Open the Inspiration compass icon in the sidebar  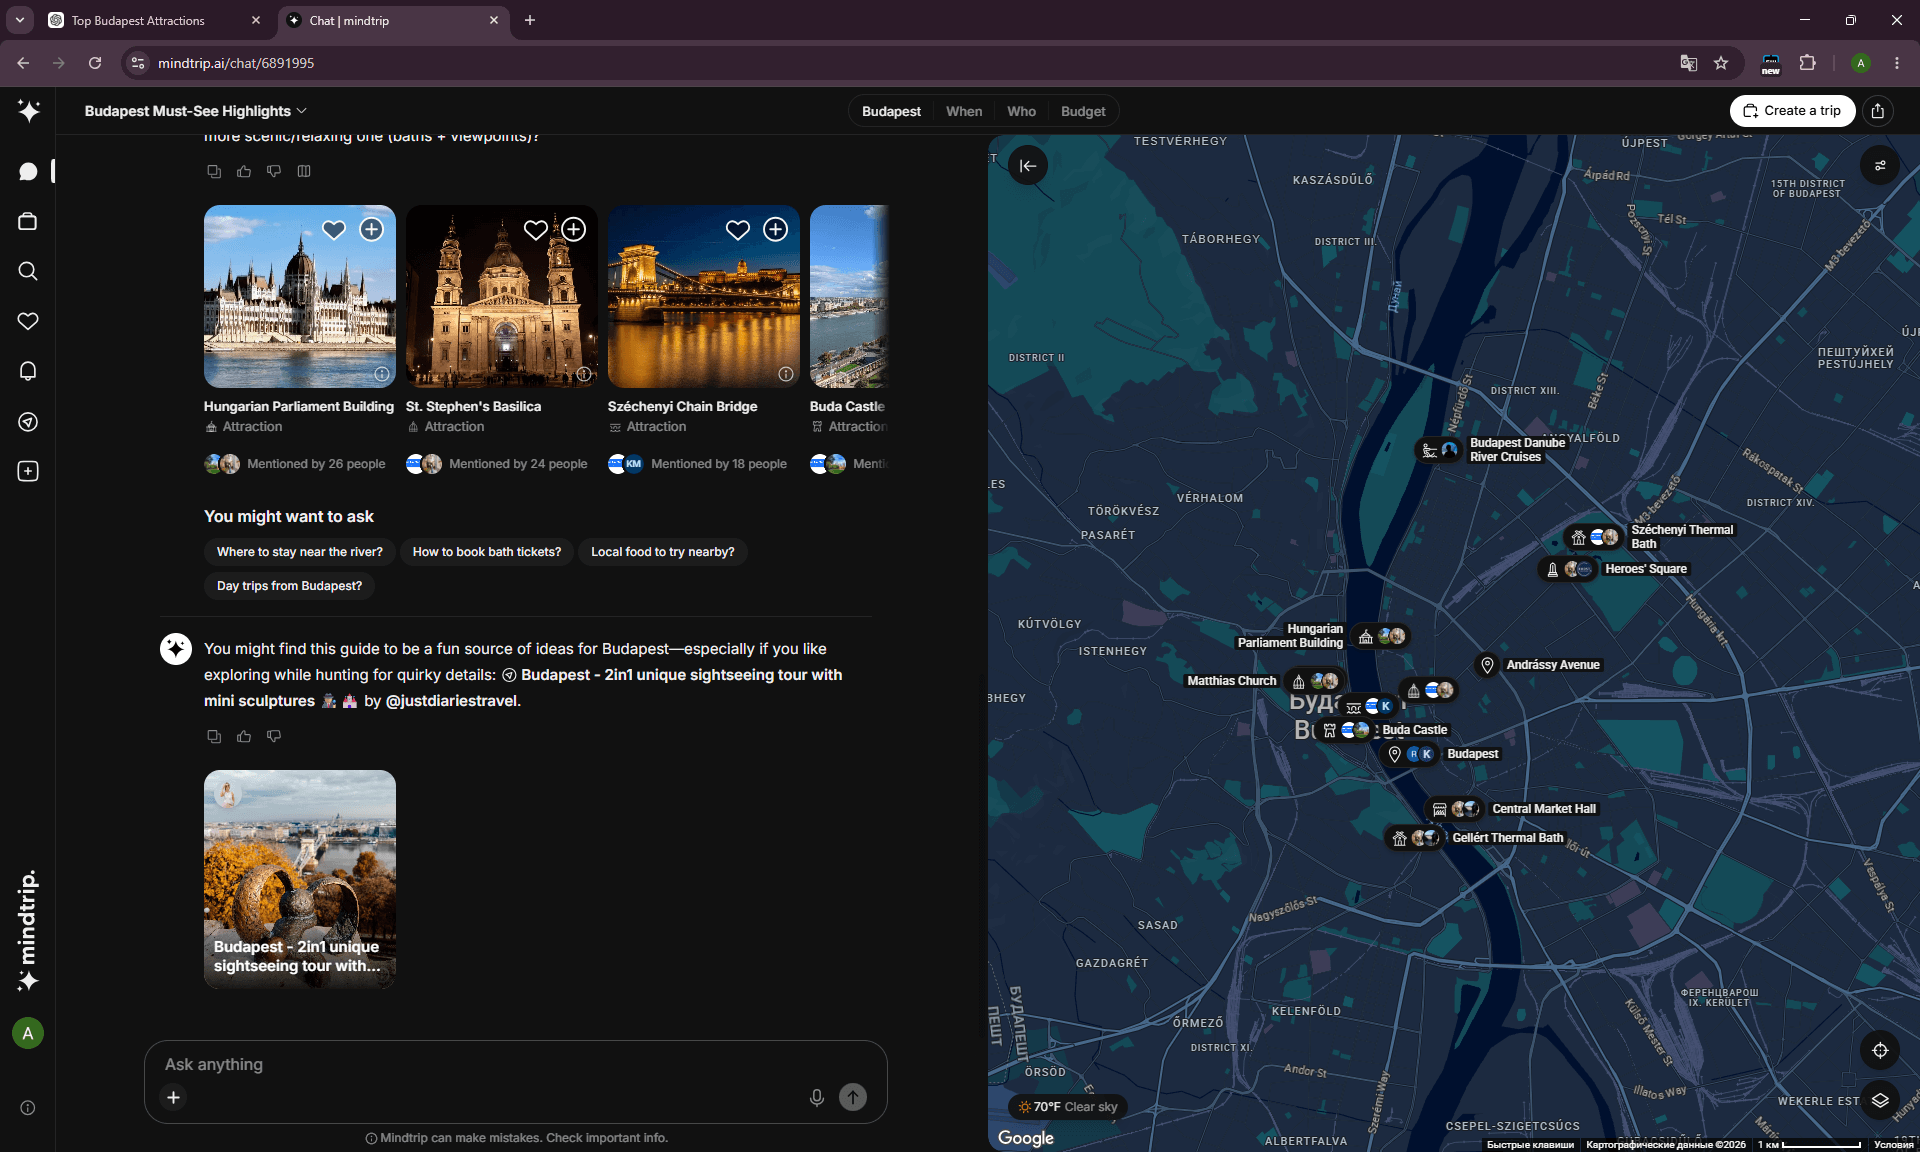click(28, 421)
